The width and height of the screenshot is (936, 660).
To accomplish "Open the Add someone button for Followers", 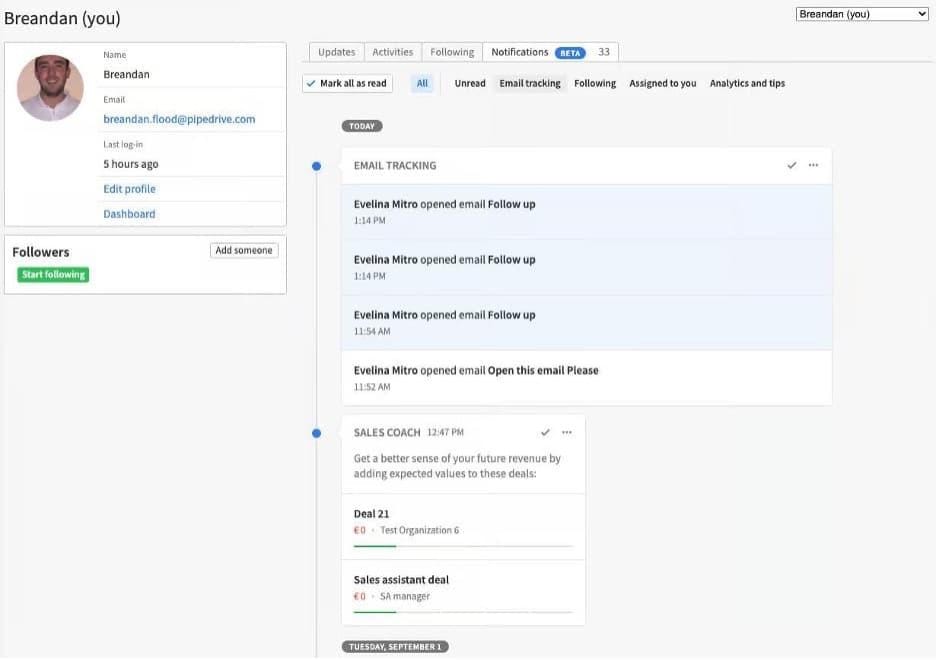I will [x=243, y=250].
